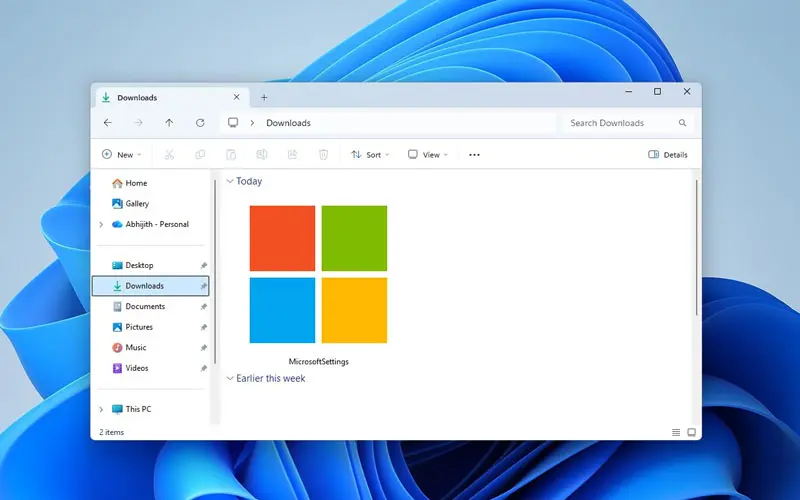The width and height of the screenshot is (800, 500).
Task: Collapse the Today group
Action: pos(230,181)
